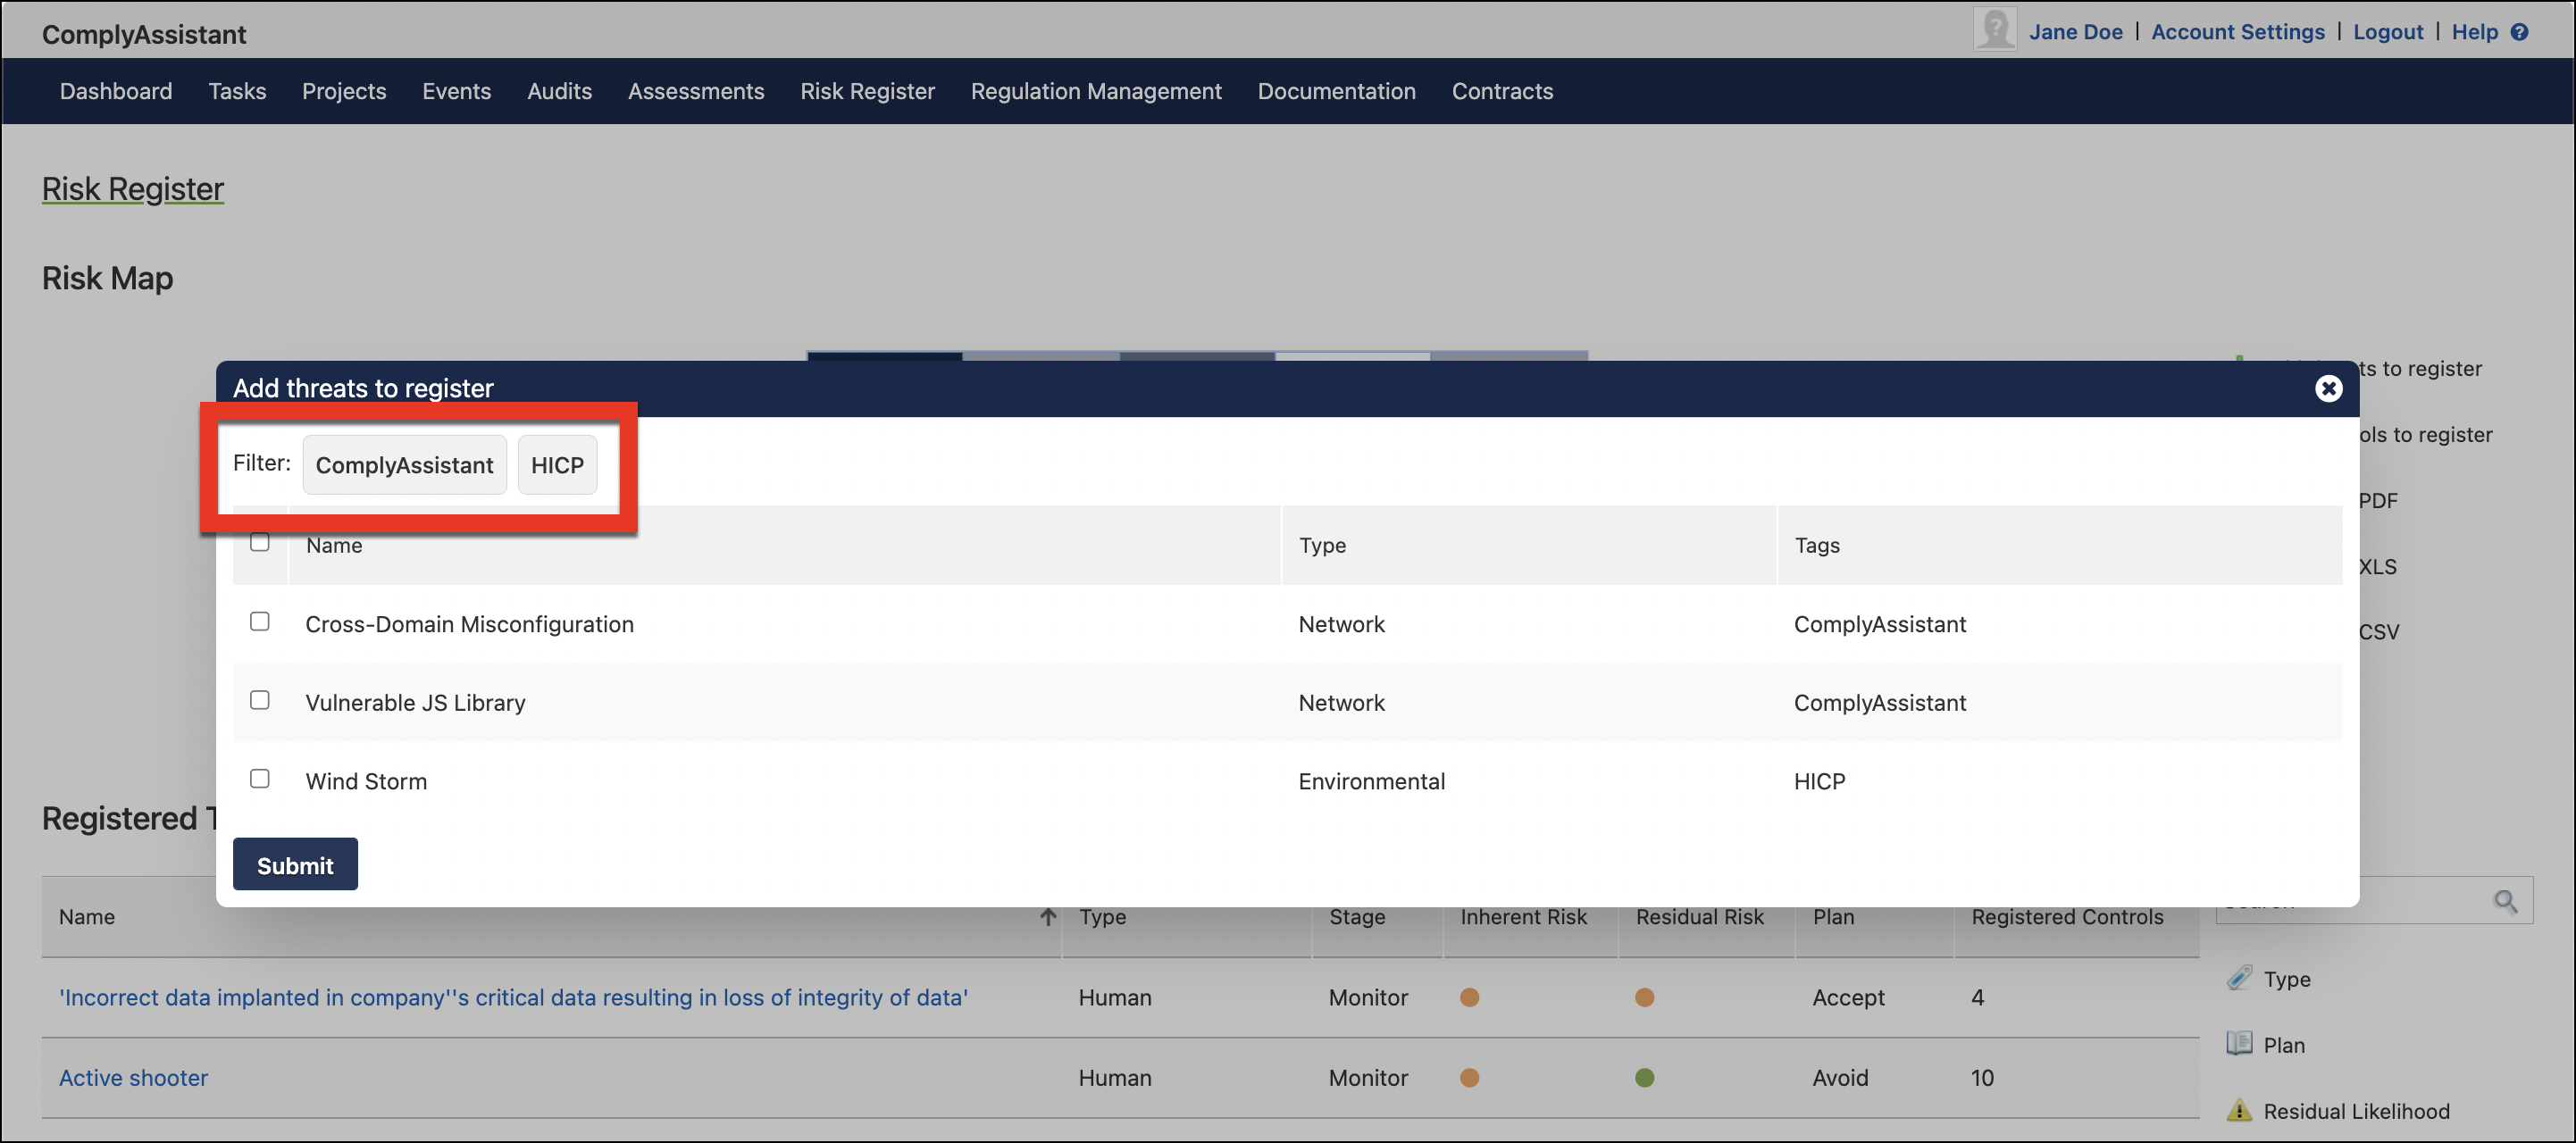Open the Assessments menu
The width and height of the screenshot is (2576, 1143).
[x=696, y=91]
